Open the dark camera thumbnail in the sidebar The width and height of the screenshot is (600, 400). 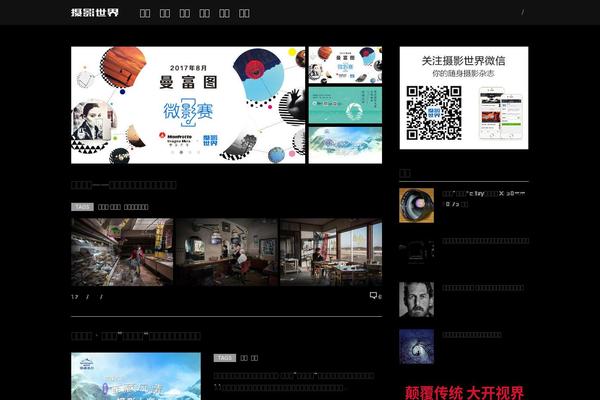416,250
